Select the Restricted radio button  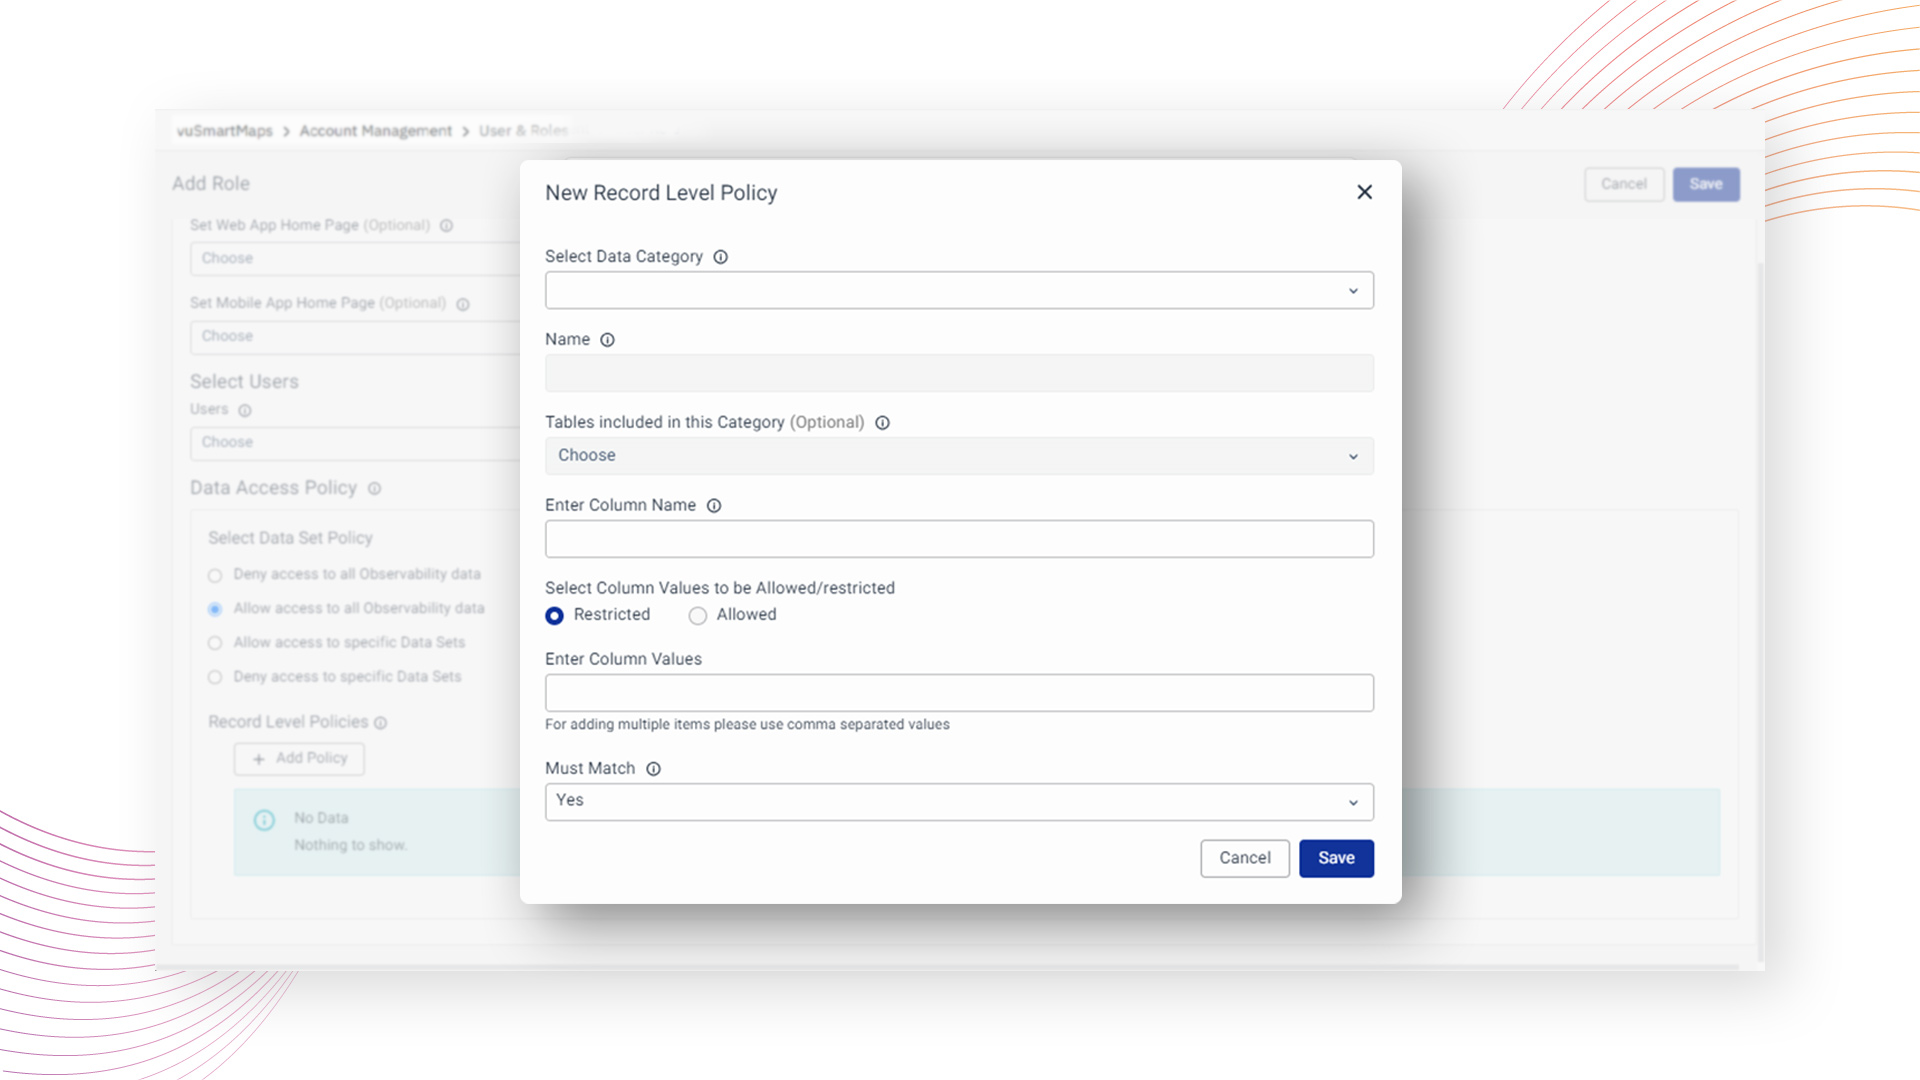[x=554, y=616]
